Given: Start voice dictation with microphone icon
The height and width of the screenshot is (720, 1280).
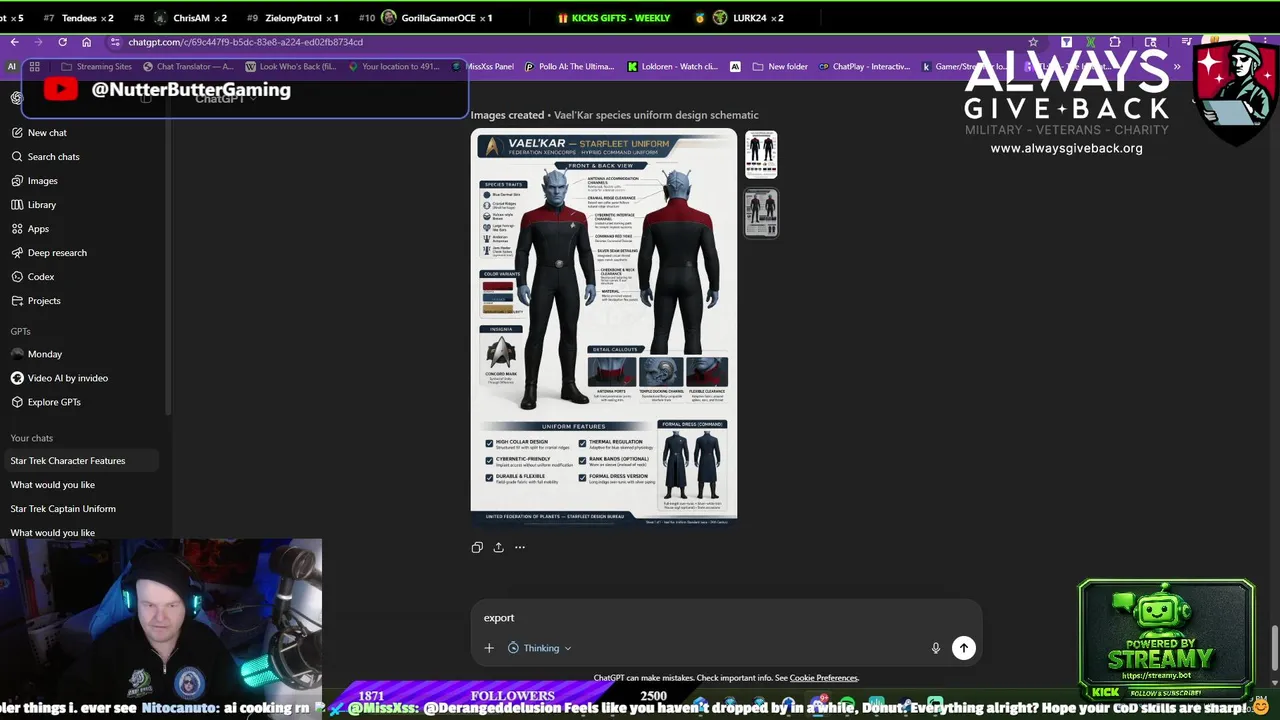Looking at the screenshot, I should [x=936, y=648].
